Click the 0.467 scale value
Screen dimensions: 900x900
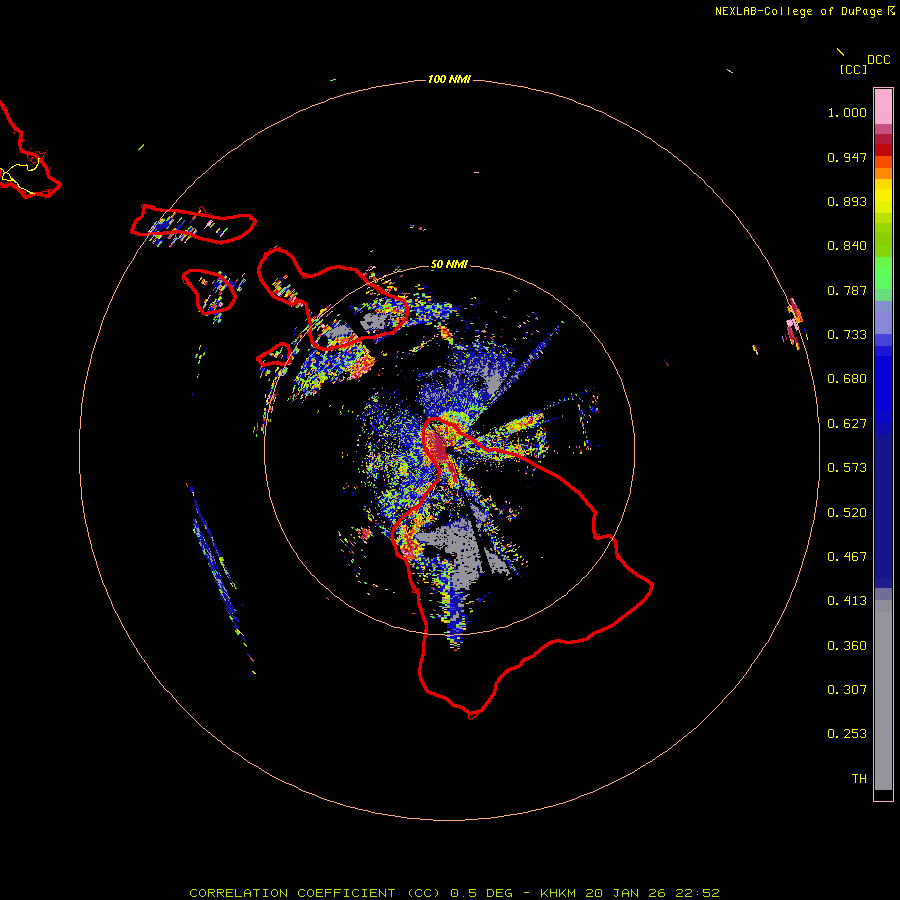click(x=847, y=557)
